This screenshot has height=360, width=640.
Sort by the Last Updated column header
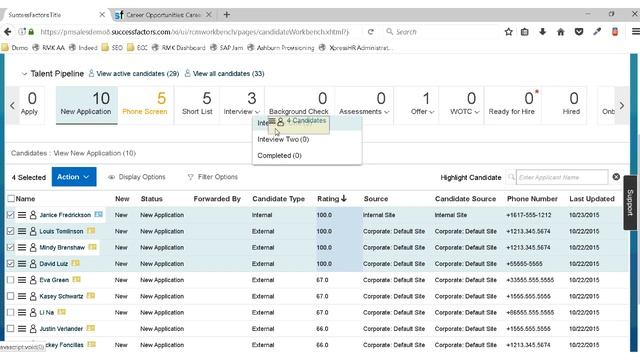pyautogui.click(x=592, y=199)
